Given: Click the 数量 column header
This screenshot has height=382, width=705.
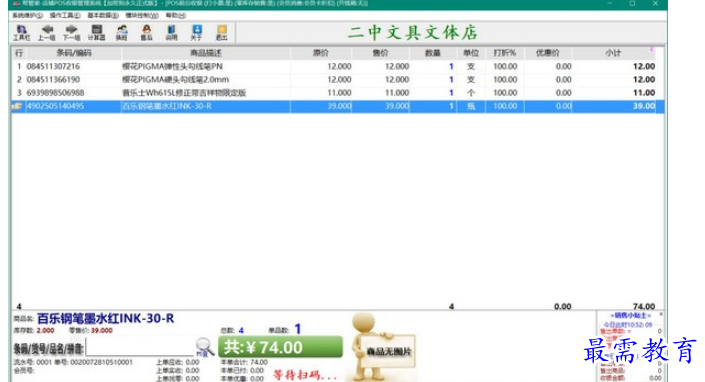Looking at the screenshot, I should pyautogui.click(x=433, y=53).
